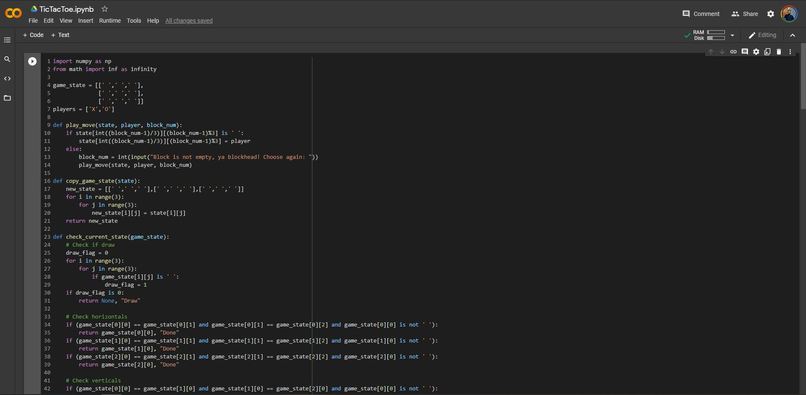Click the 'return new_state' line
This screenshot has height=395, width=806.
tap(91, 221)
